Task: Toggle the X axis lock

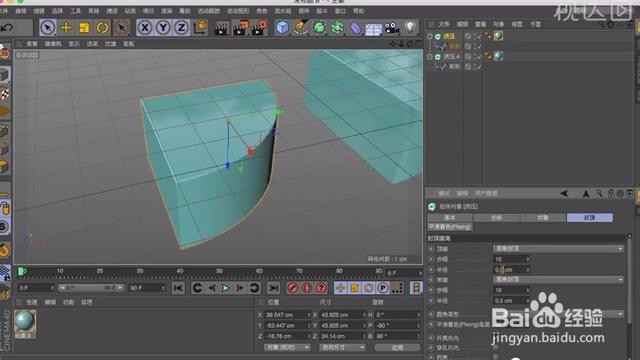Action: click(x=144, y=28)
